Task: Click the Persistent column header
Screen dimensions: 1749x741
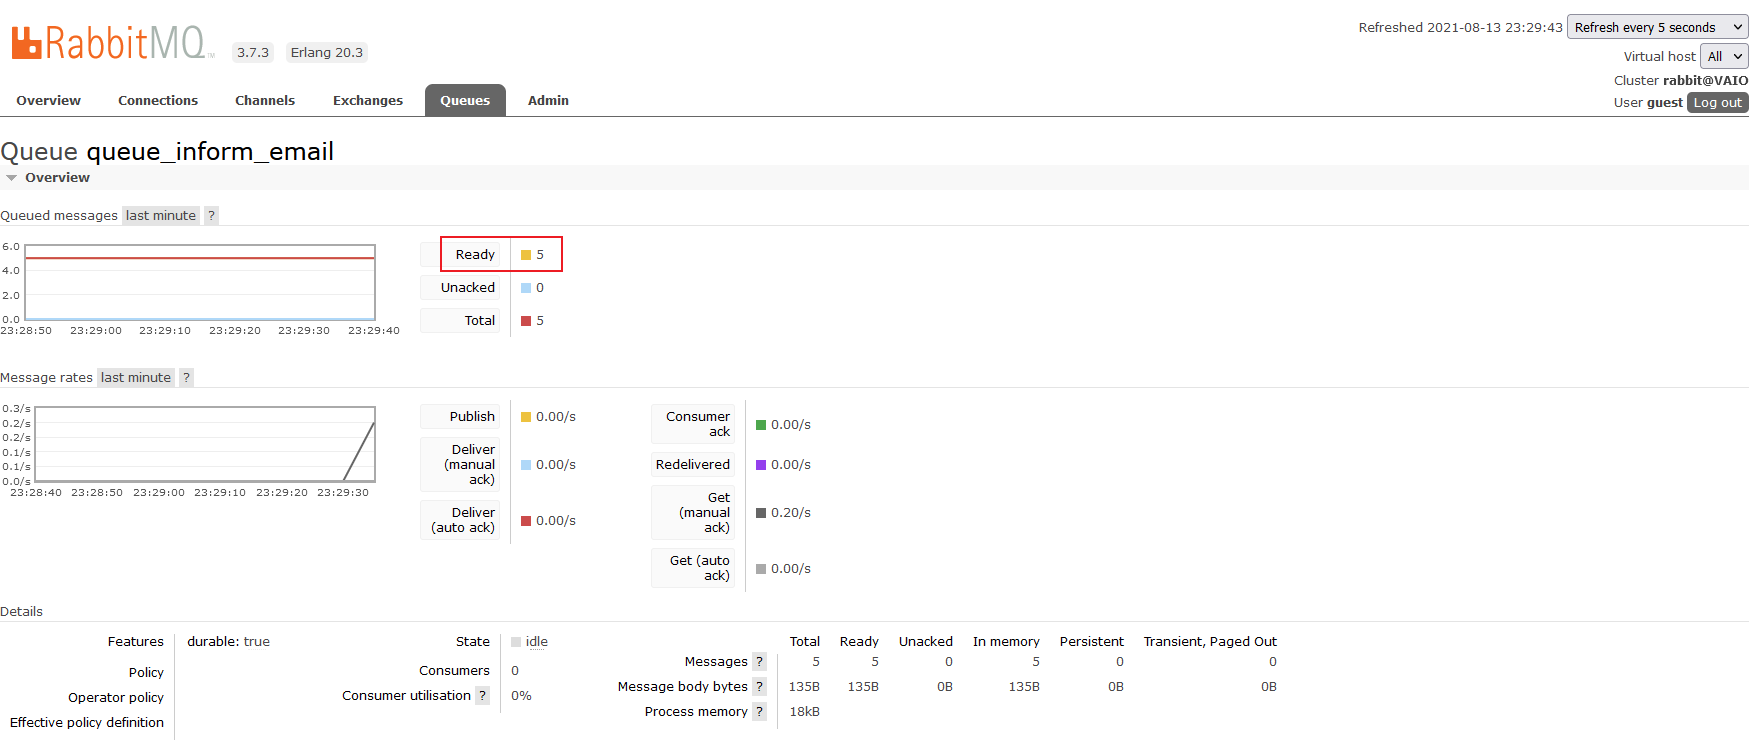Action: click(x=1092, y=641)
